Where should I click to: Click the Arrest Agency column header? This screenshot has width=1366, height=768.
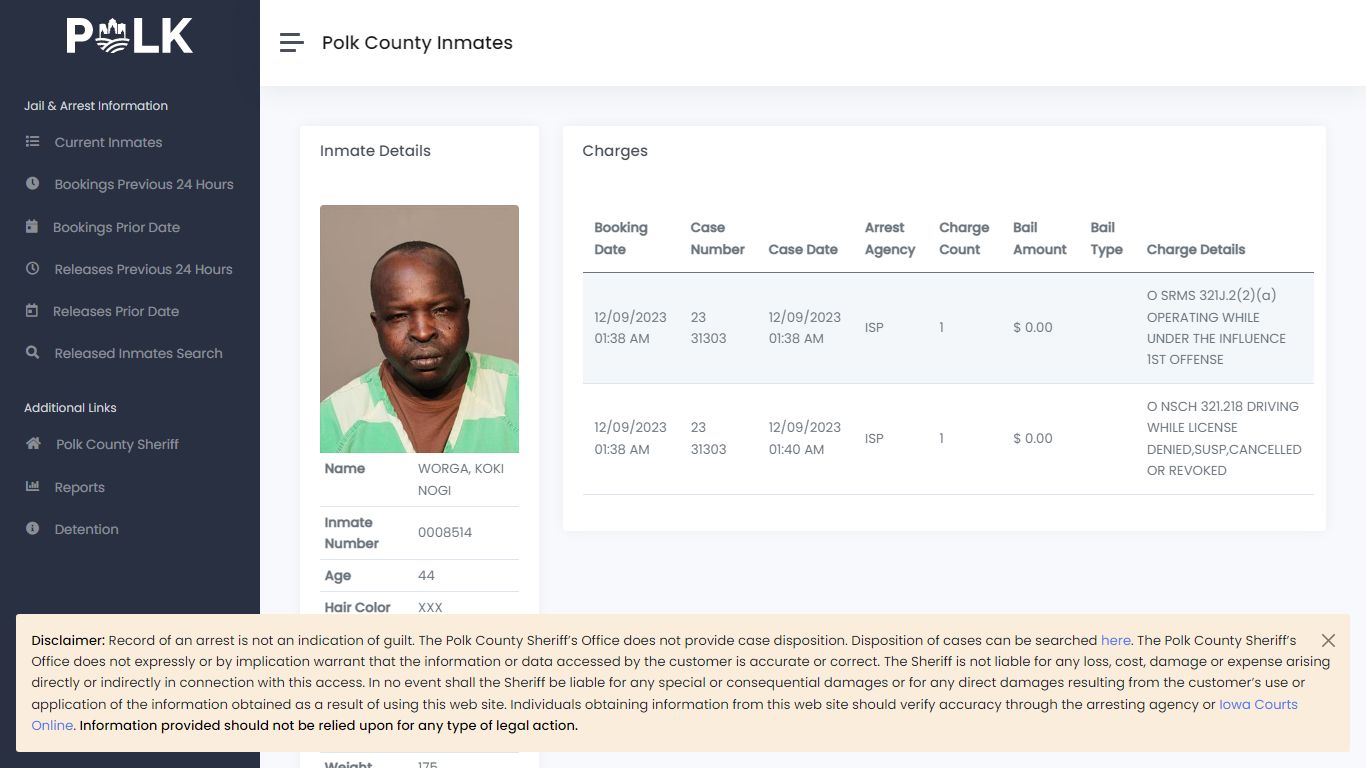click(890, 238)
